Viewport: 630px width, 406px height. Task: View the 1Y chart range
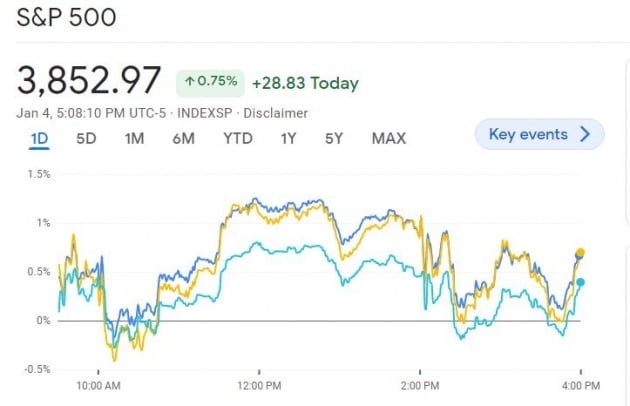[288, 138]
